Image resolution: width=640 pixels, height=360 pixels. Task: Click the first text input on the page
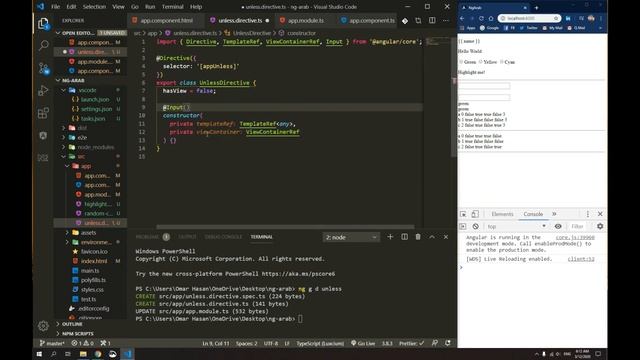click(x=484, y=86)
